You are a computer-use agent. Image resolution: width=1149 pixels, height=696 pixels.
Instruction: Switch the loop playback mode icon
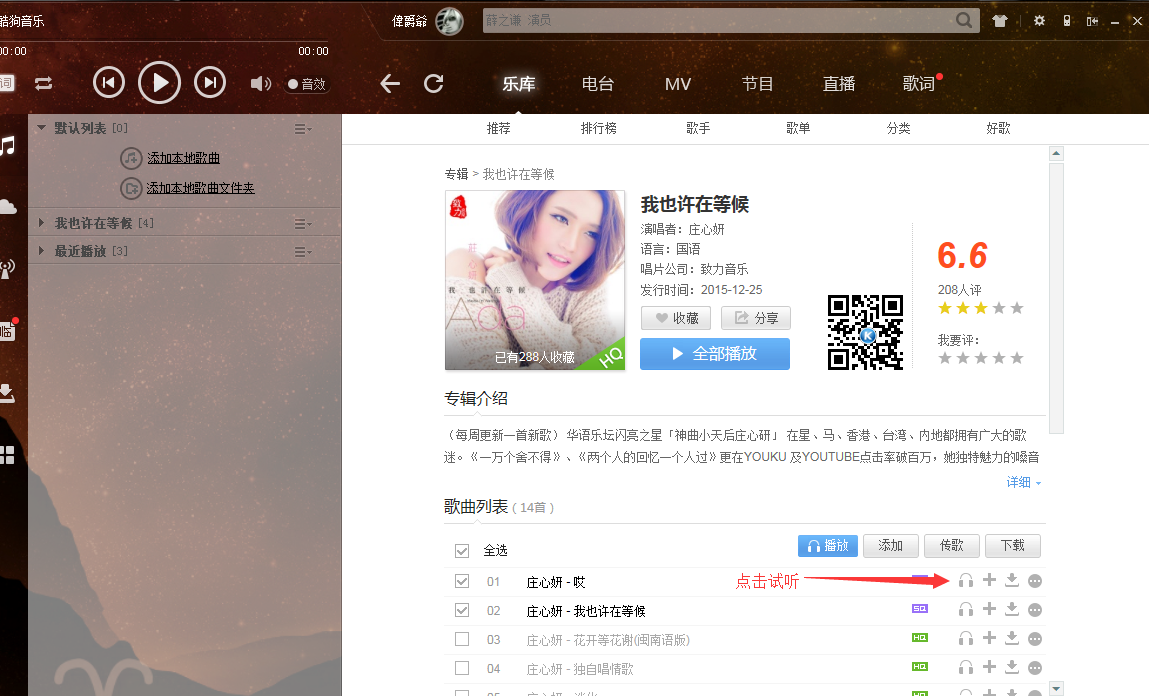[x=43, y=84]
